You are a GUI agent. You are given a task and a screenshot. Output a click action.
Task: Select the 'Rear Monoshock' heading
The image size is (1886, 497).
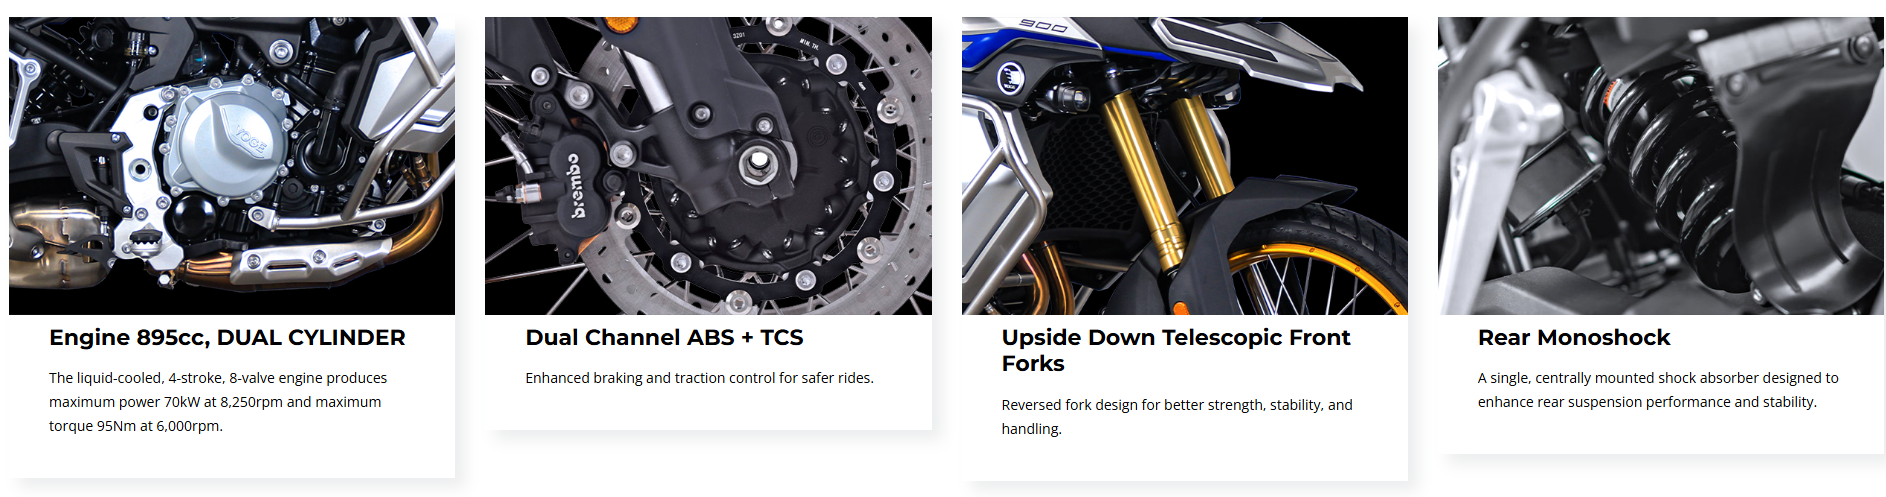tap(1574, 338)
